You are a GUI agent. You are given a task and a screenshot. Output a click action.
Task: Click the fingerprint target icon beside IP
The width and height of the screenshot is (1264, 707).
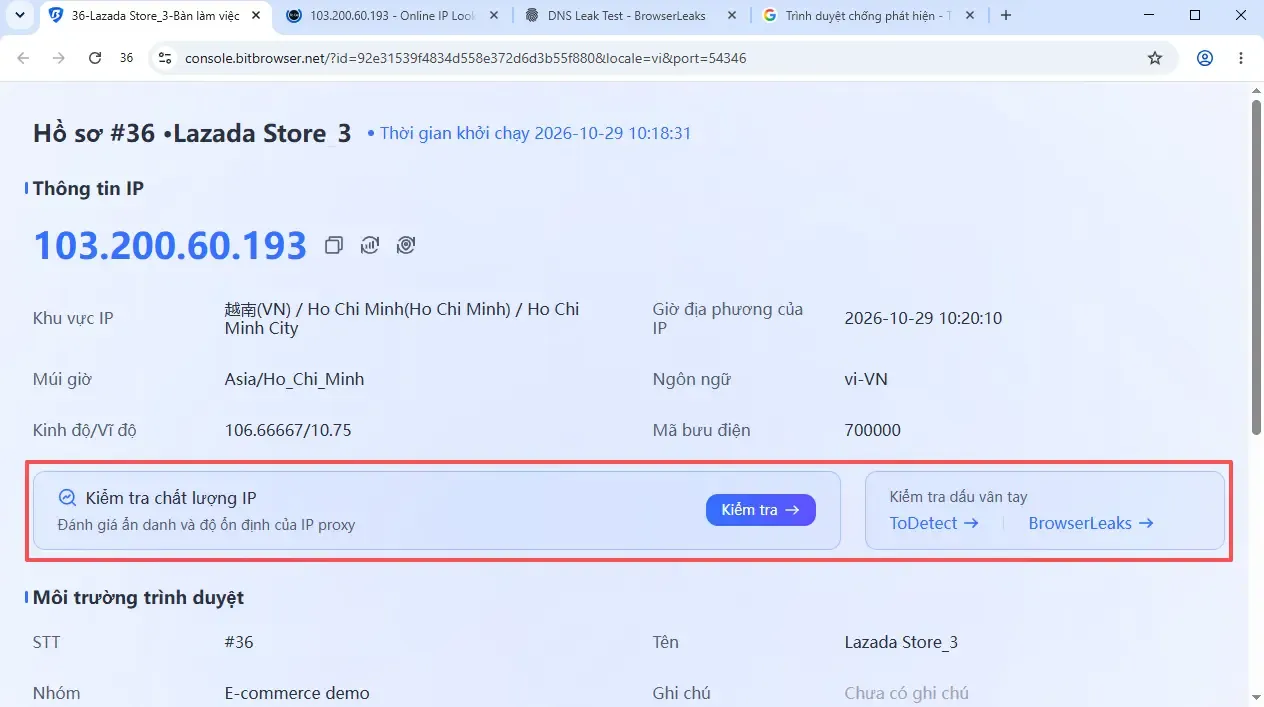pyautogui.click(x=406, y=245)
